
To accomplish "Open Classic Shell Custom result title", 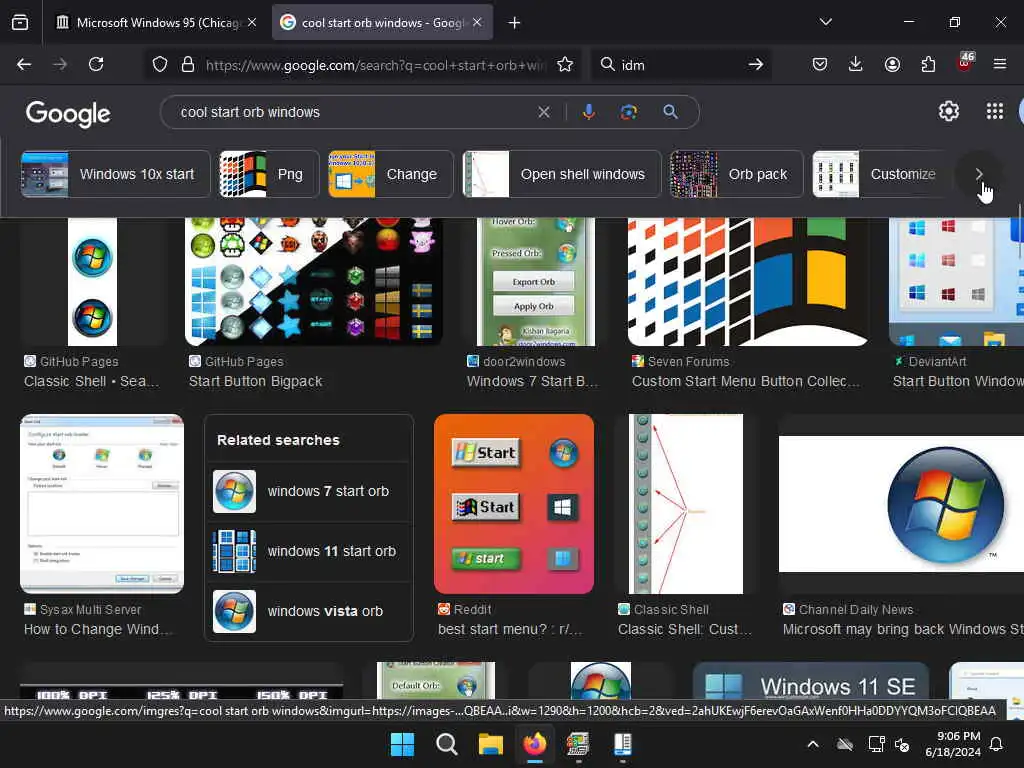I will [685, 630].
